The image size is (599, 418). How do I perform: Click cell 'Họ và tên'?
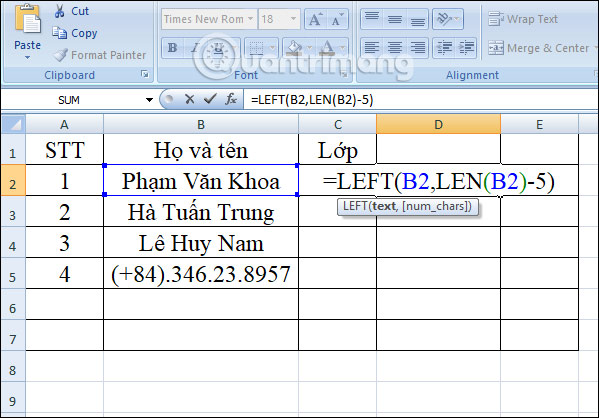[x=201, y=150]
